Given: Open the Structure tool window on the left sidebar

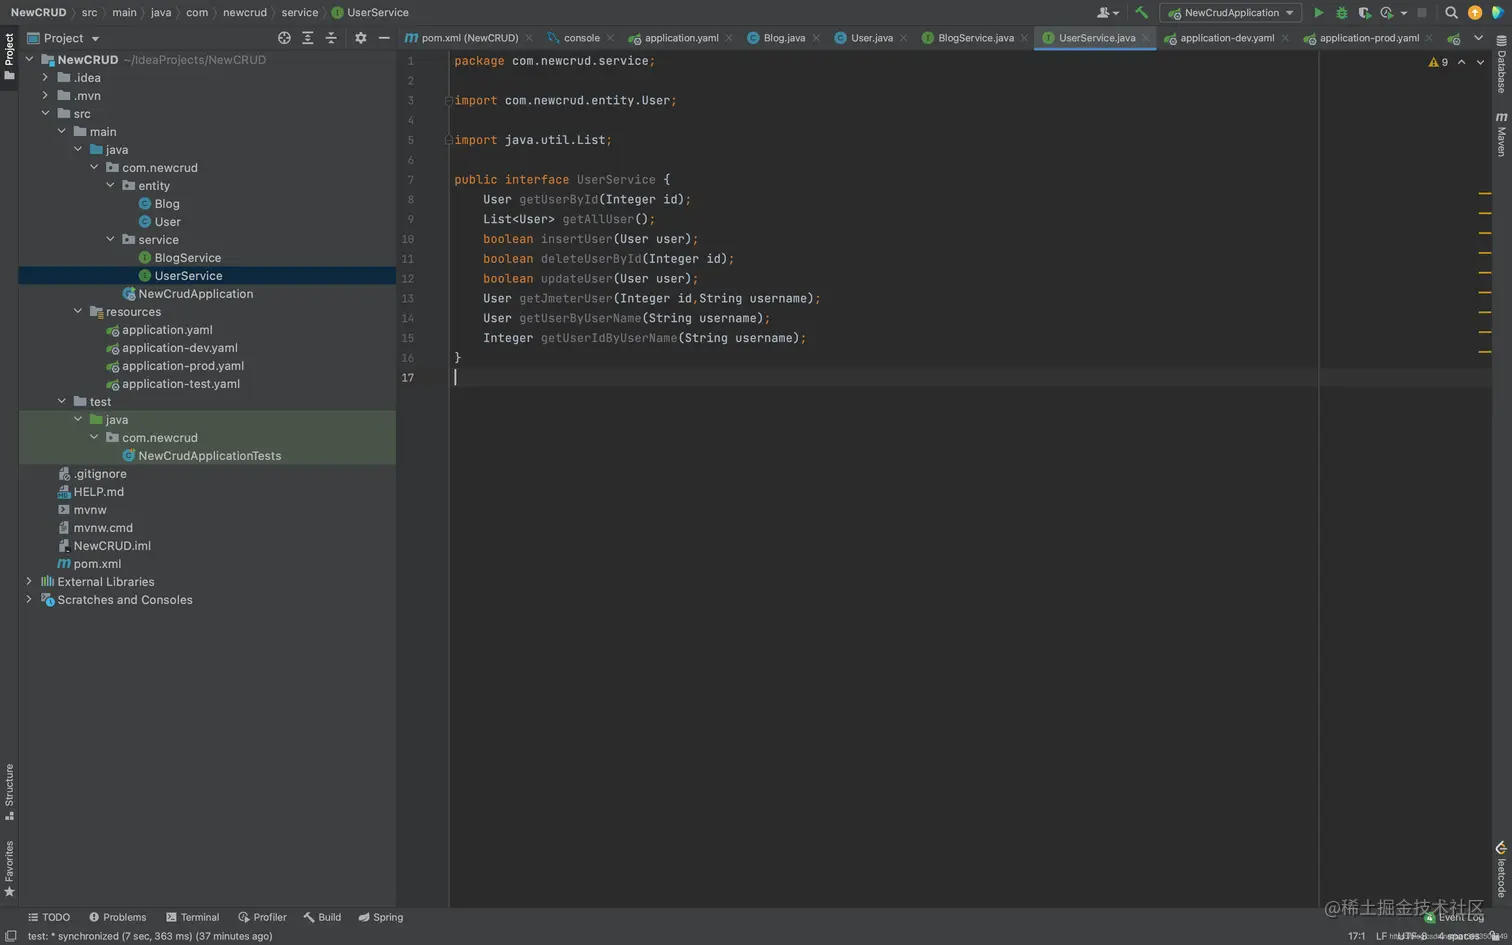Looking at the screenshot, I should tap(9, 792).
